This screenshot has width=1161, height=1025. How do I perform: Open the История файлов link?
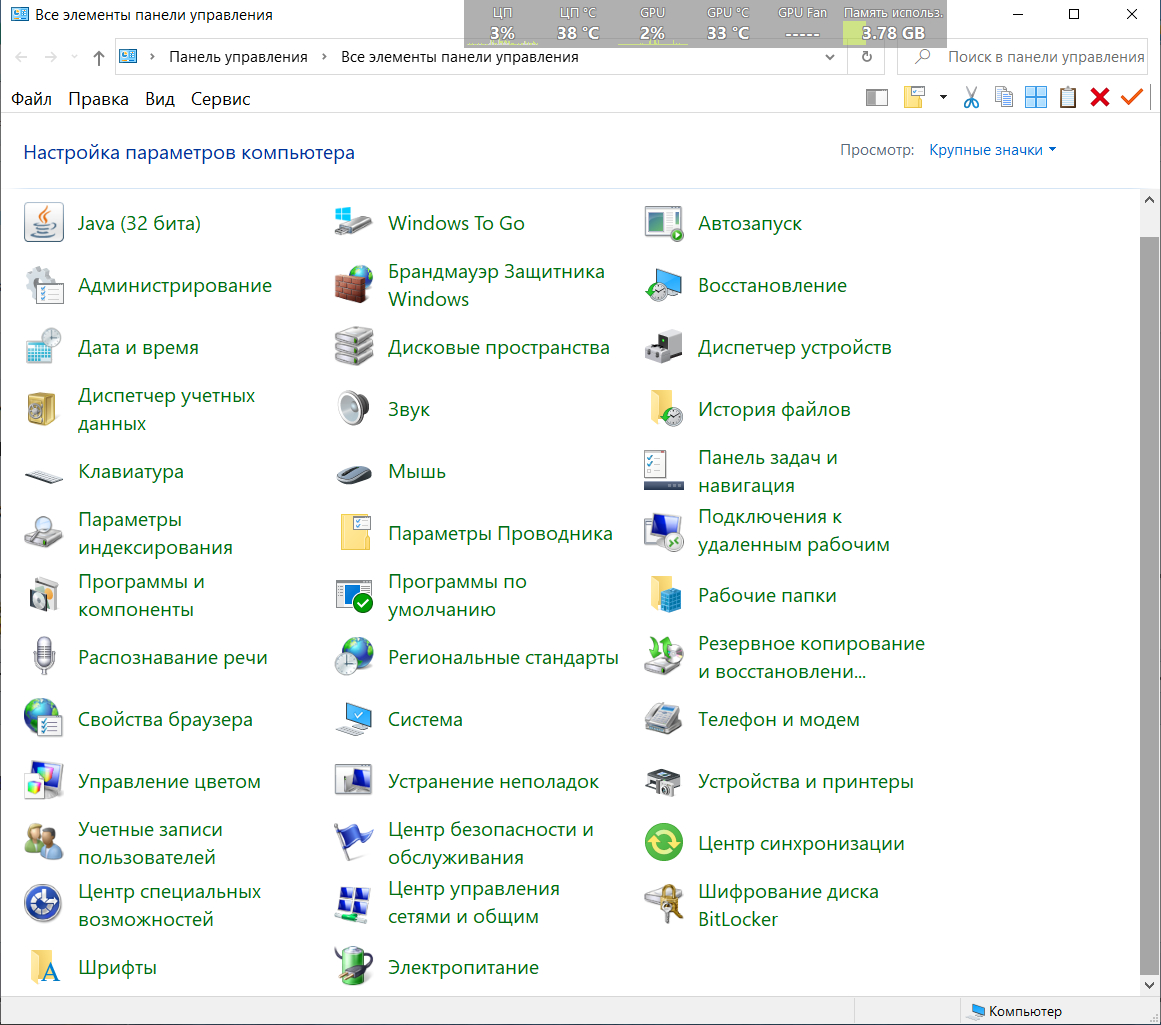point(774,410)
